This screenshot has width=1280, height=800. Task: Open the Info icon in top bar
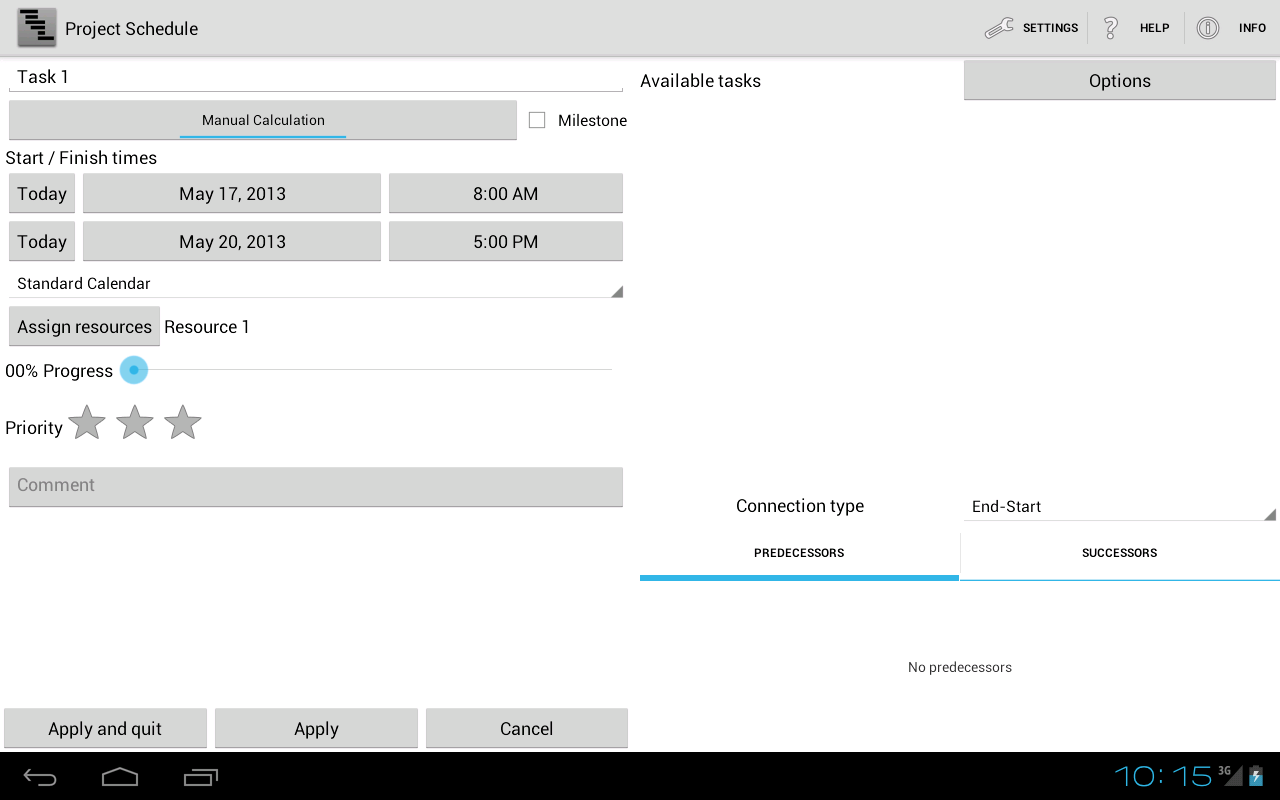coord(1208,28)
